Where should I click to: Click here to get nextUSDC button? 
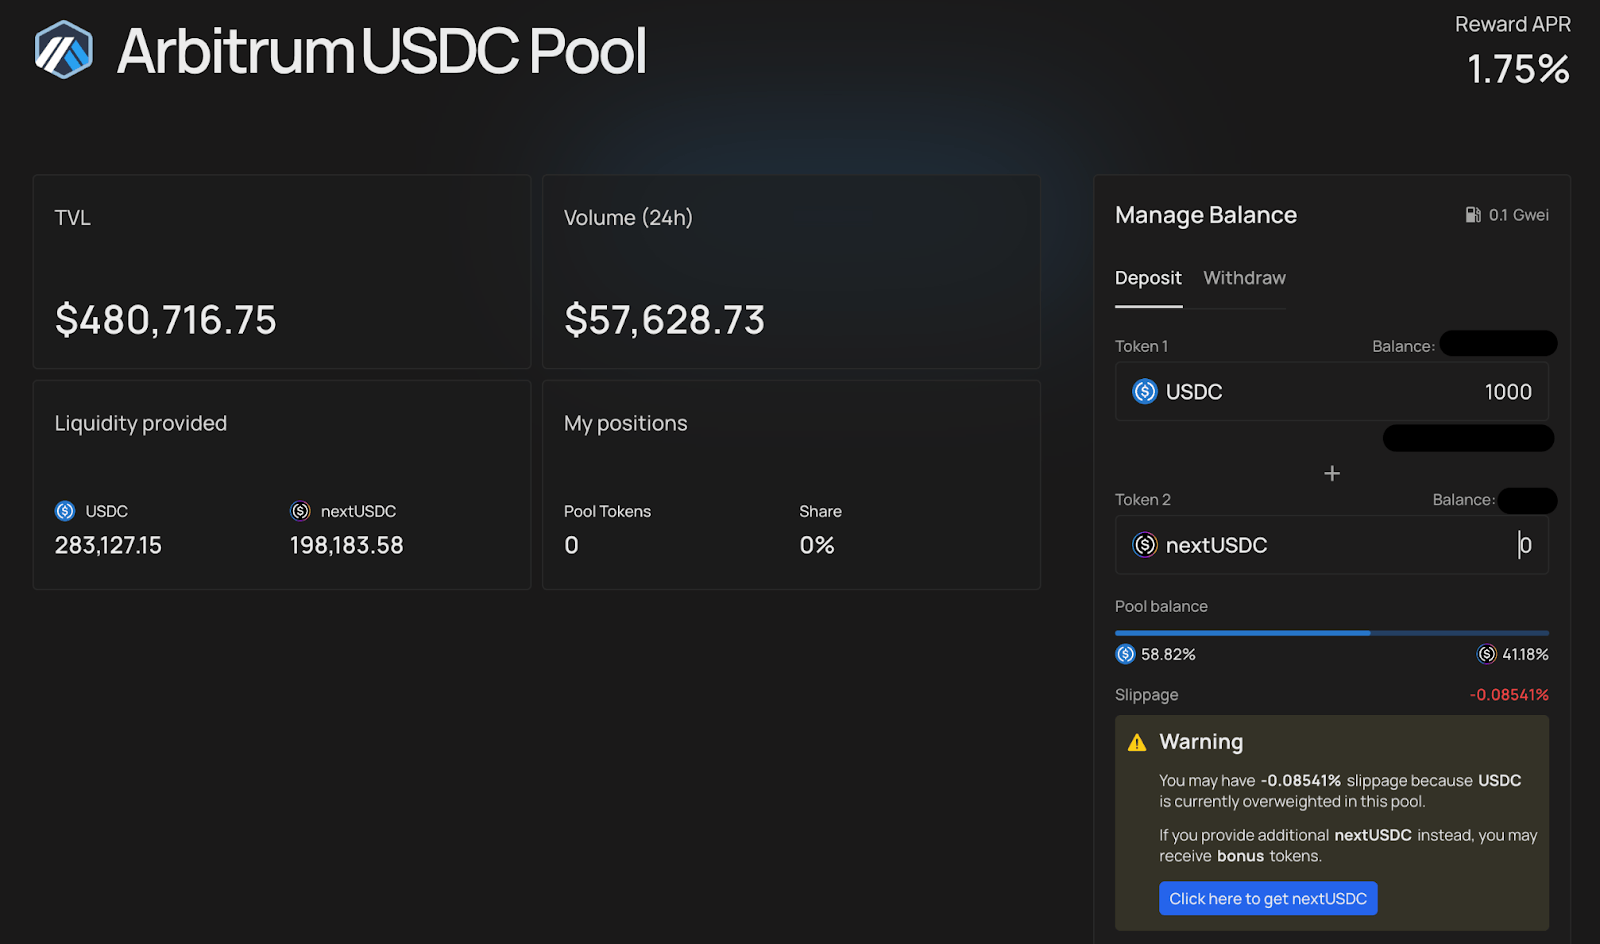1268,898
